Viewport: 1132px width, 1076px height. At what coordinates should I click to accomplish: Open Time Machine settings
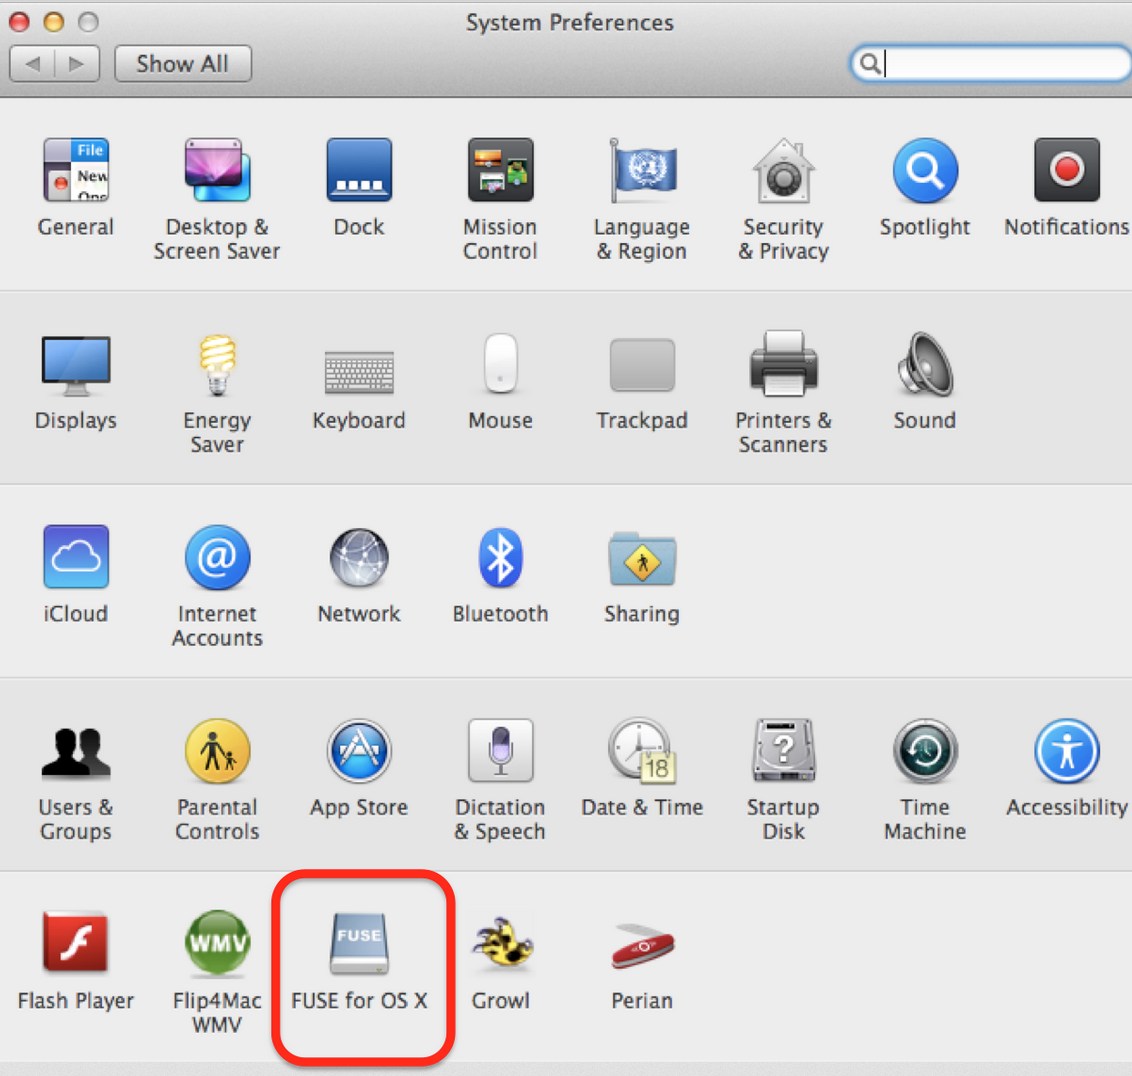click(x=924, y=751)
